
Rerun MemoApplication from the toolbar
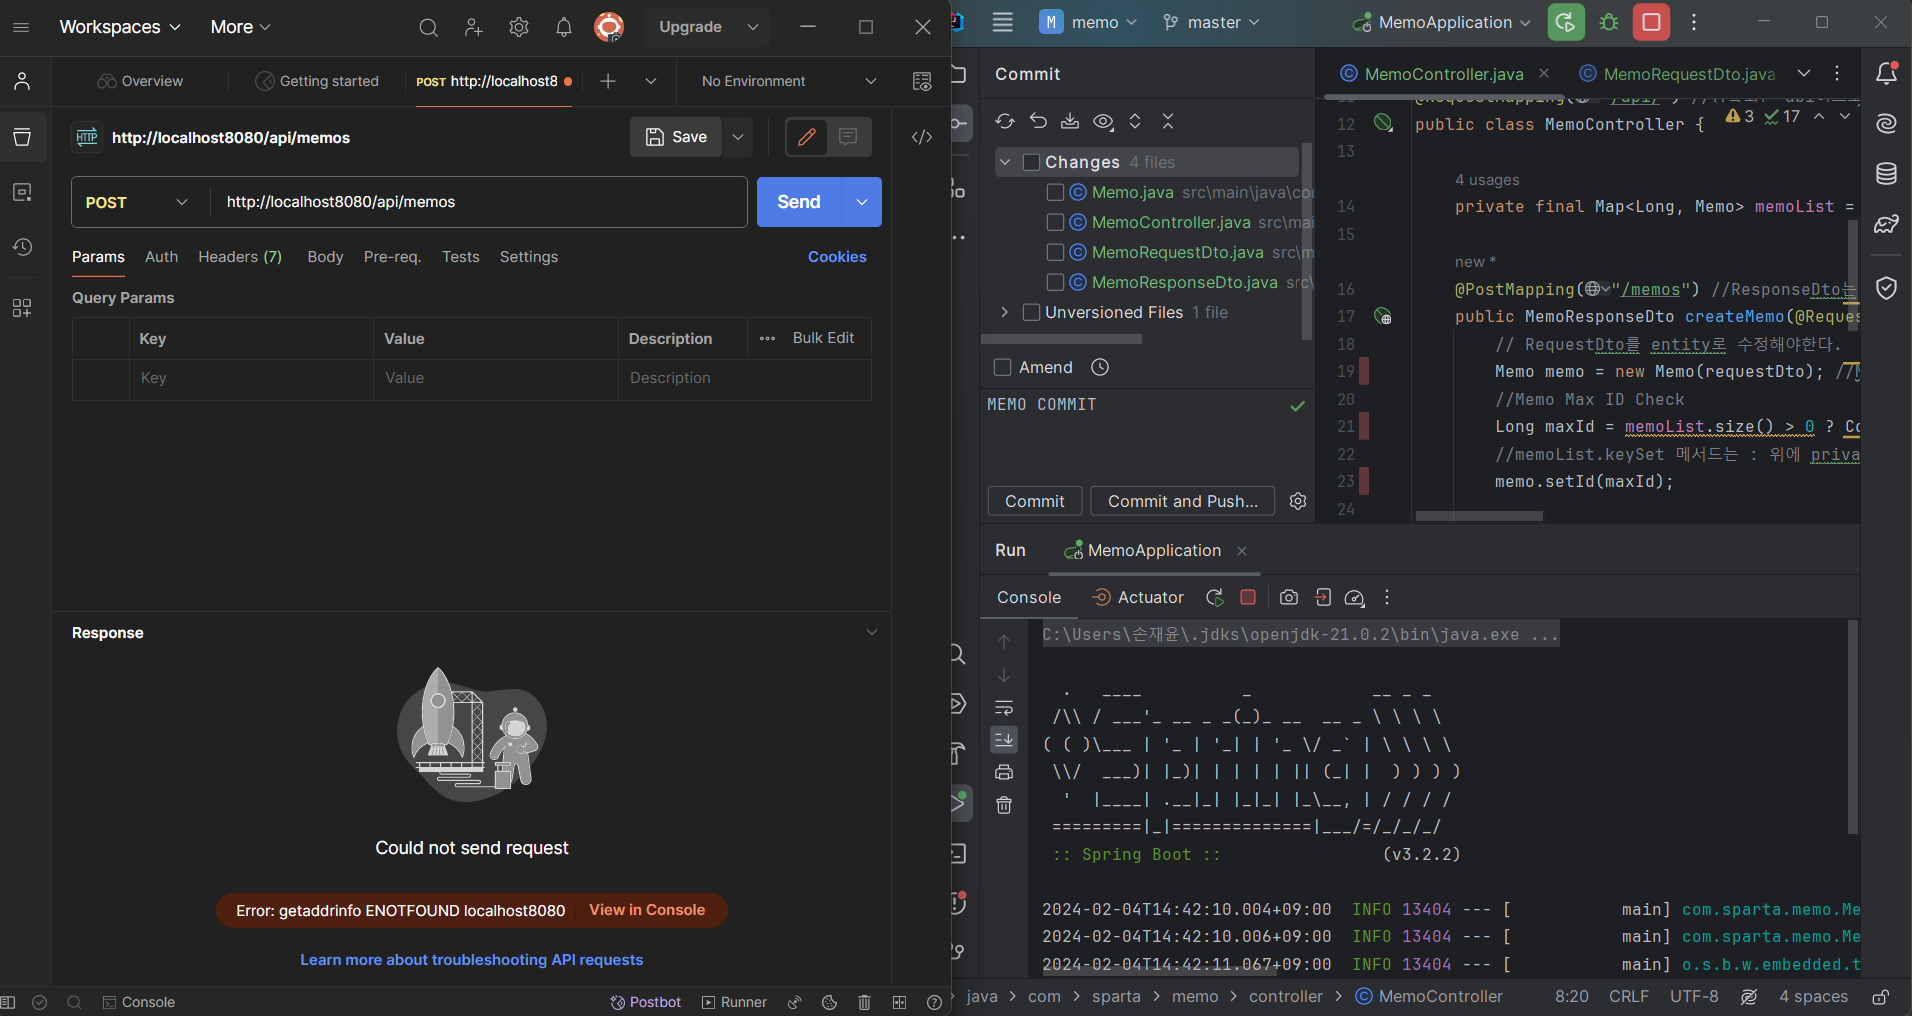click(1567, 22)
